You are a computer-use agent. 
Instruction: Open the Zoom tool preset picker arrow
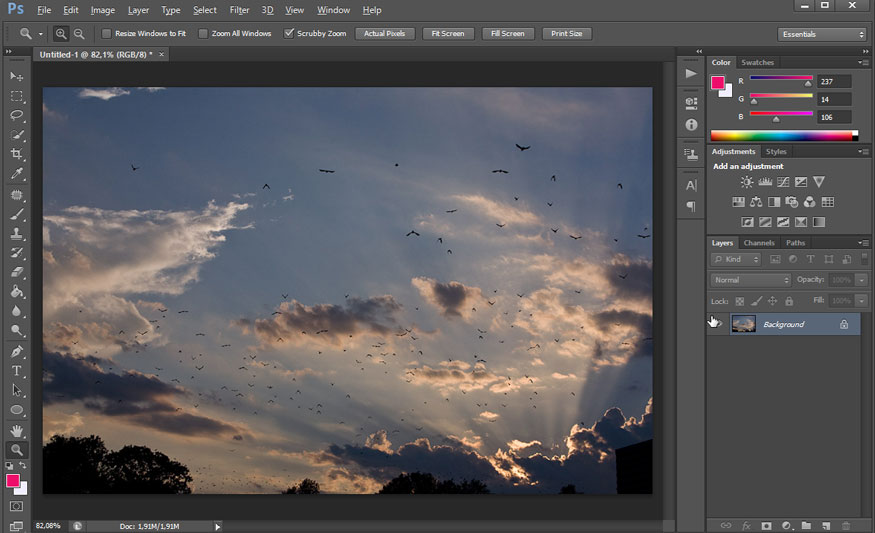[x=41, y=34]
